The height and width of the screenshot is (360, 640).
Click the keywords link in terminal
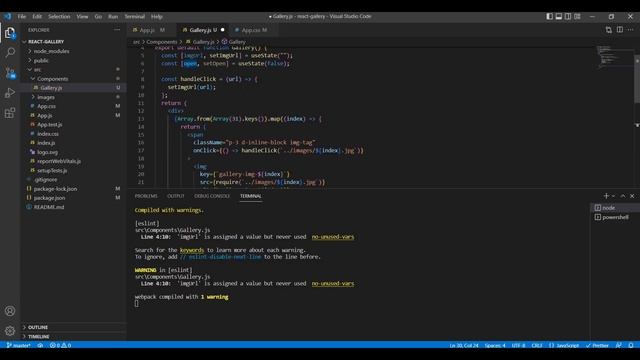click(x=192, y=250)
